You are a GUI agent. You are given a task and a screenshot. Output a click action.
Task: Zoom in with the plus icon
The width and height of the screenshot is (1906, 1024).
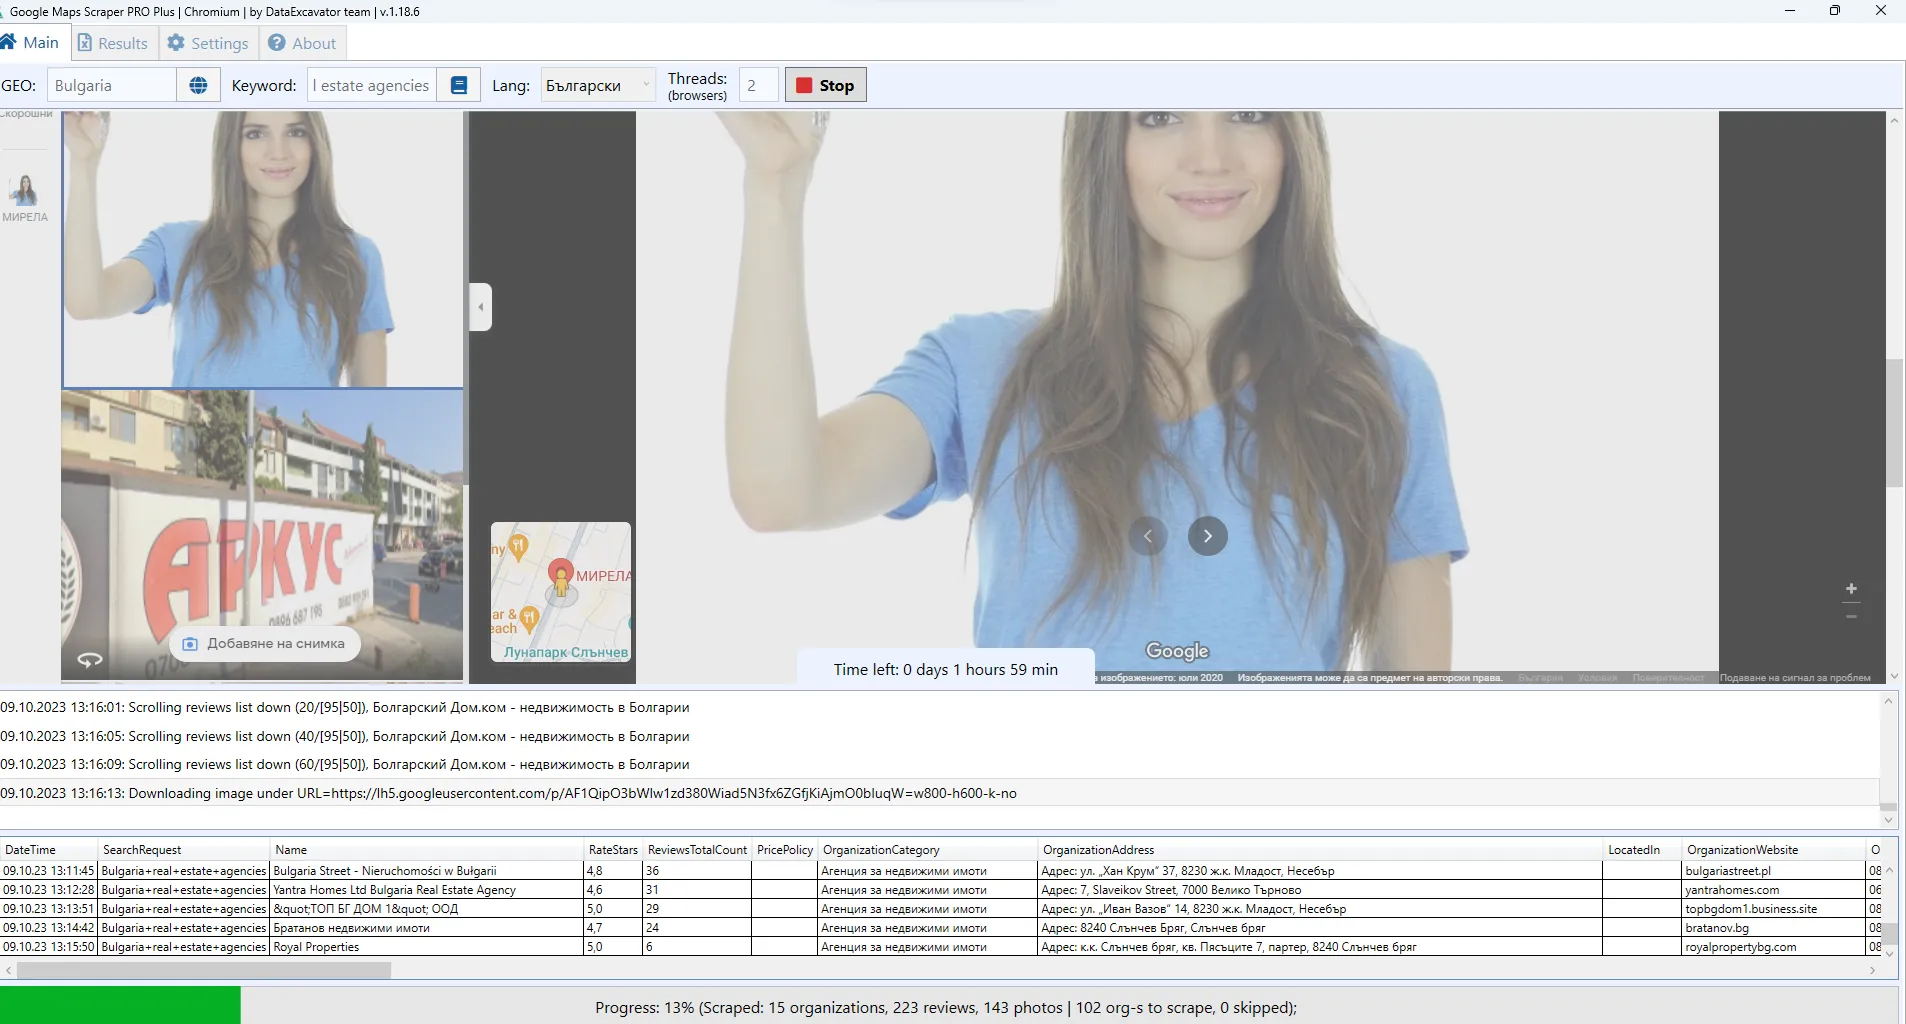[1851, 589]
